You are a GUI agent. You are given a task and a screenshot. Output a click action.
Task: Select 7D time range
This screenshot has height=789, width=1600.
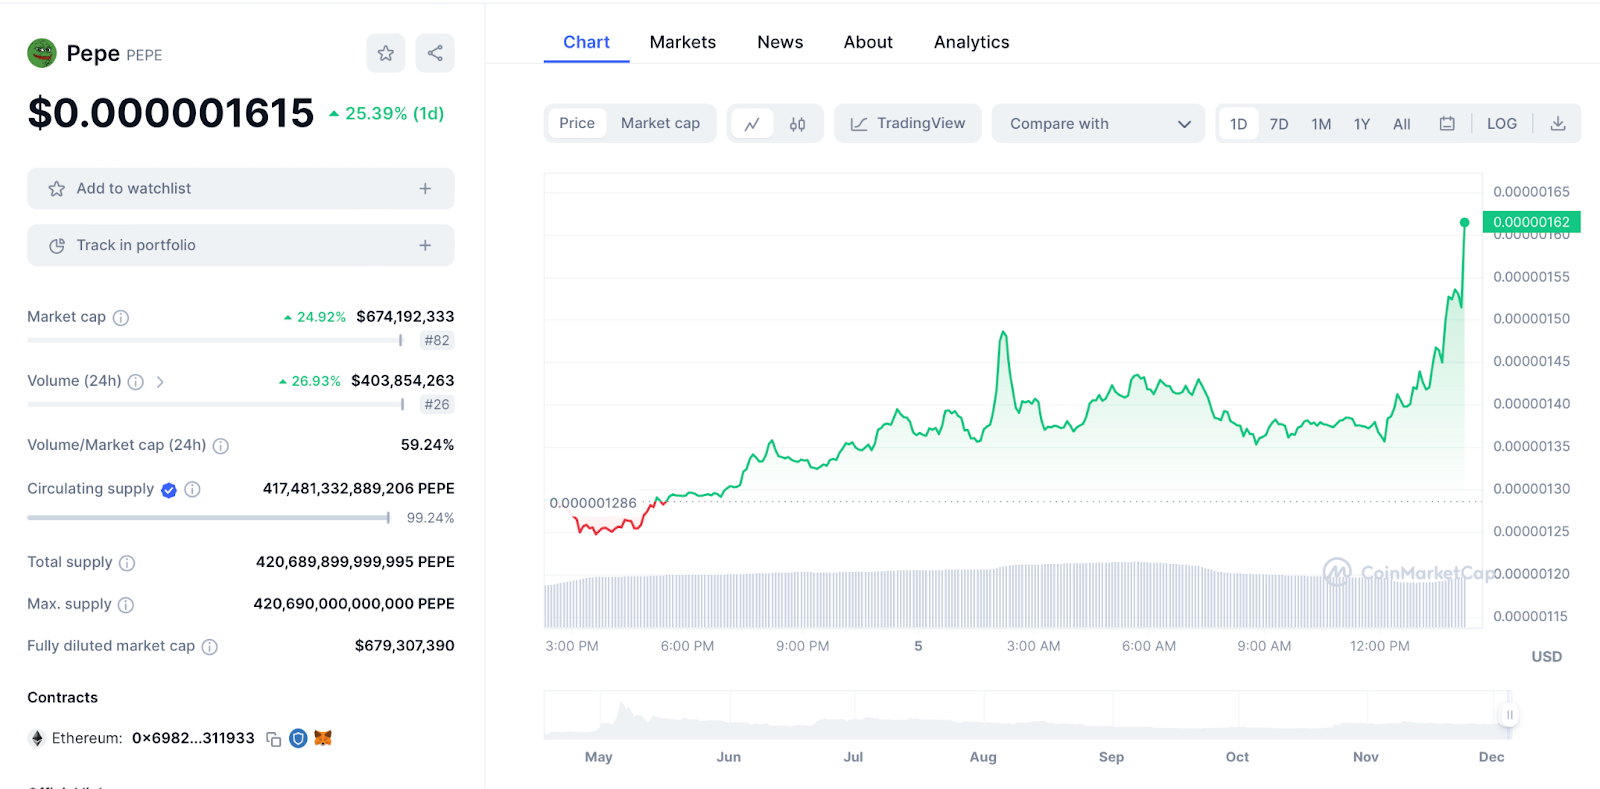(1279, 124)
